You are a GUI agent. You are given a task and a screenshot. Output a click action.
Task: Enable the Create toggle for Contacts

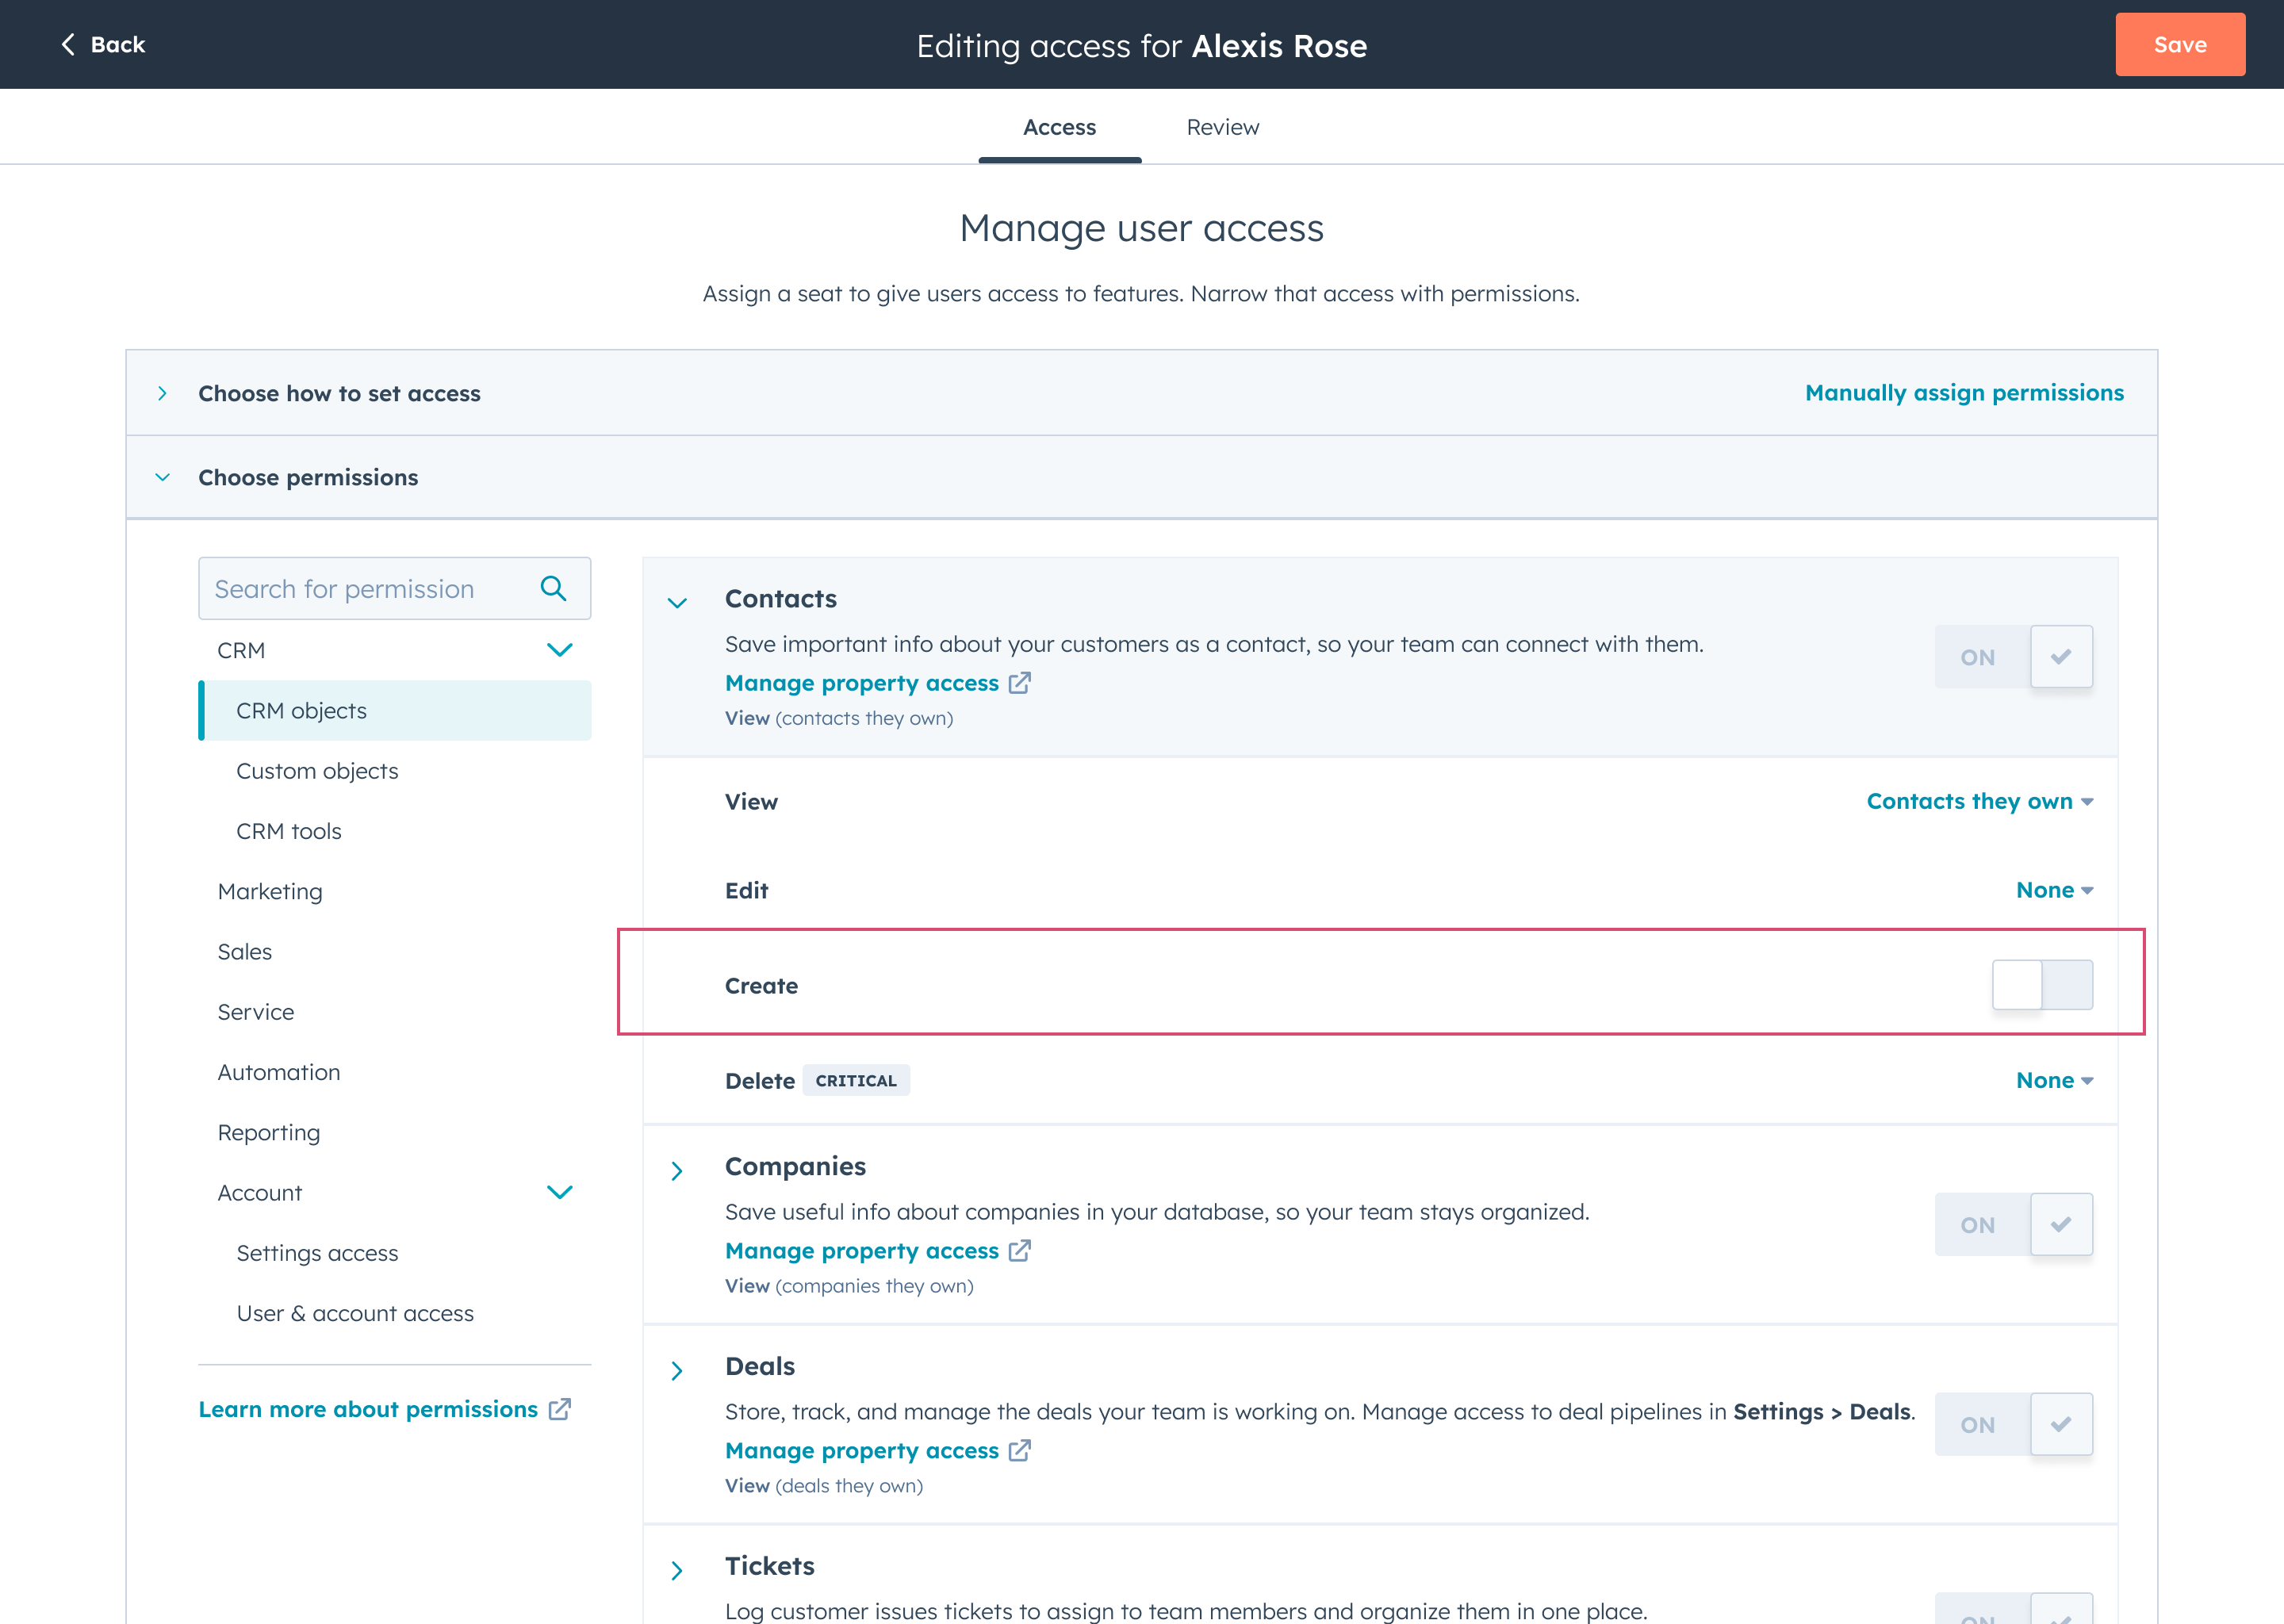2042,985
